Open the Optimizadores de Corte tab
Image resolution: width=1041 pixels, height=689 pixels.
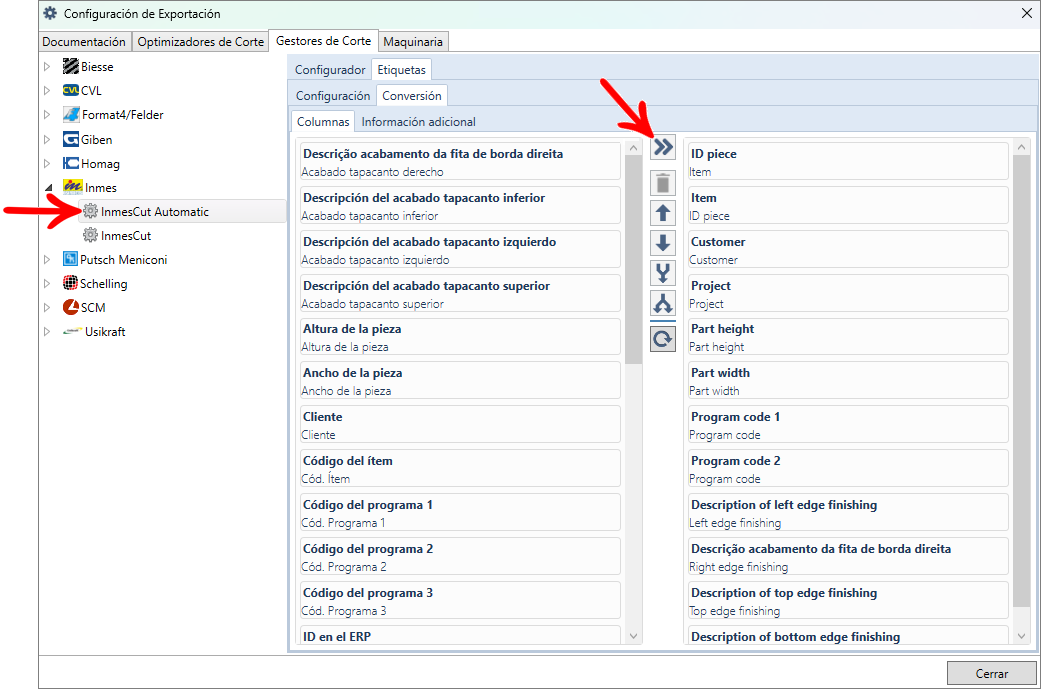coord(201,42)
